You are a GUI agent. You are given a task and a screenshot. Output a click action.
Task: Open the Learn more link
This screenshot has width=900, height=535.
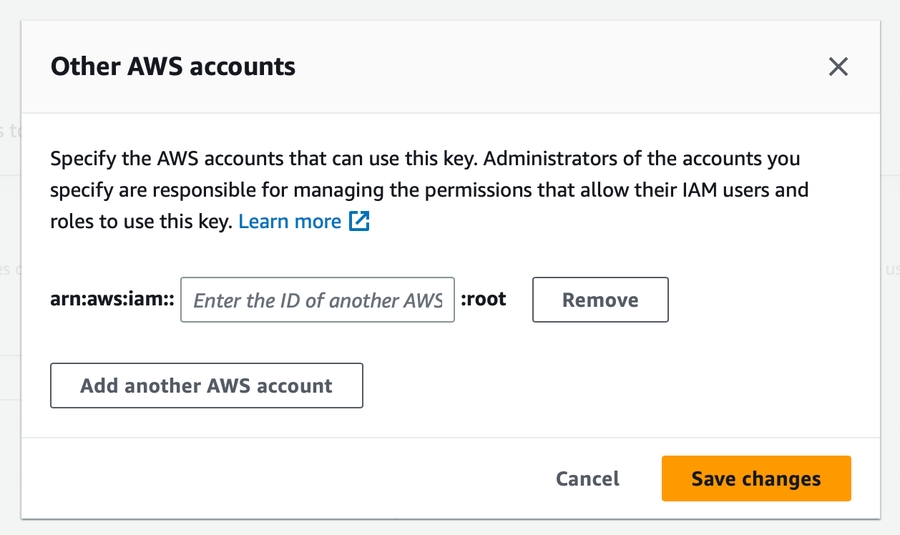(x=290, y=221)
